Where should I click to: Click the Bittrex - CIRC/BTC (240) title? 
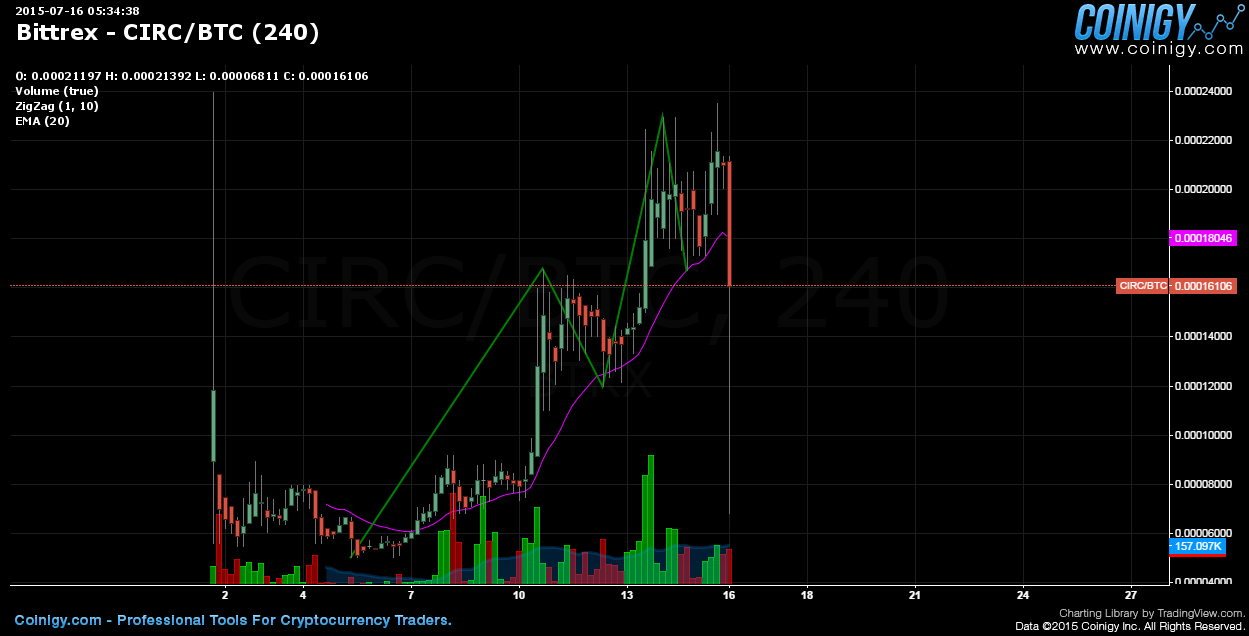(x=168, y=32)
